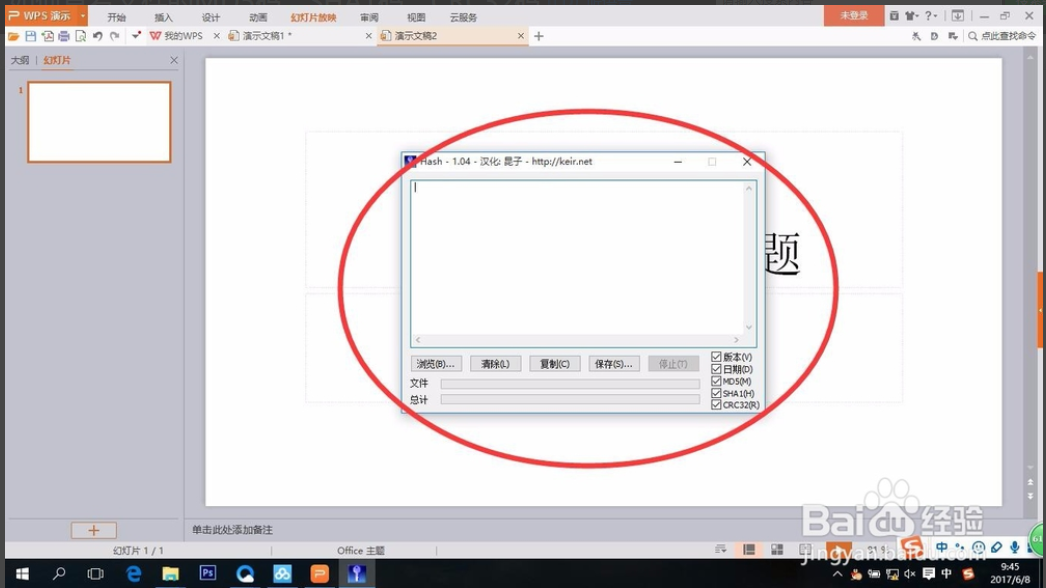
Task: Open the Windows Start menu
Action: [x=21, y=573]
